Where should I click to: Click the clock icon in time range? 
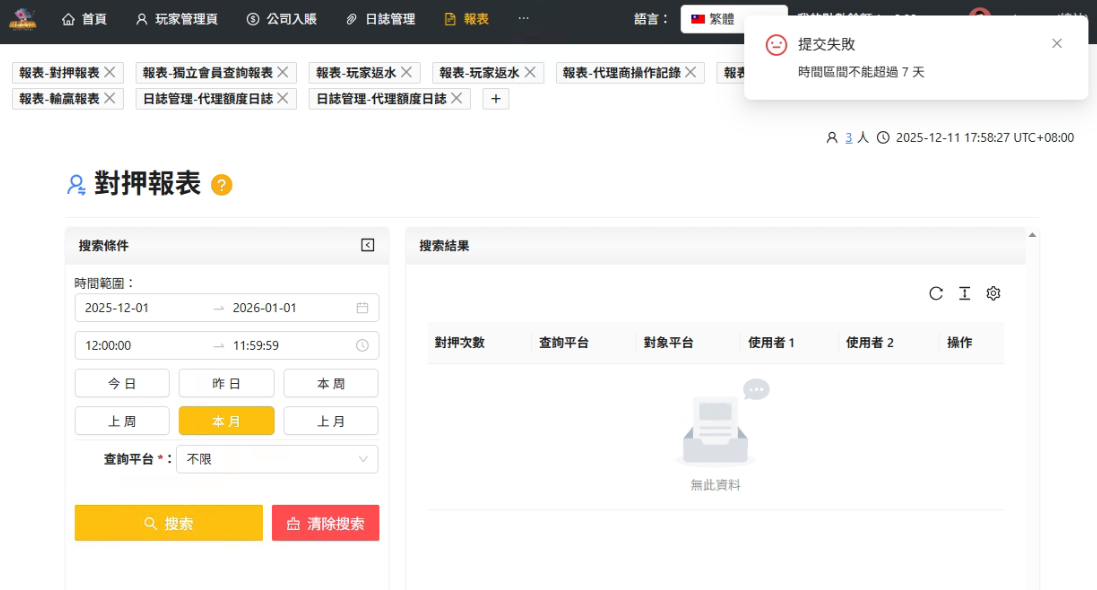click(x=362, y=346)
